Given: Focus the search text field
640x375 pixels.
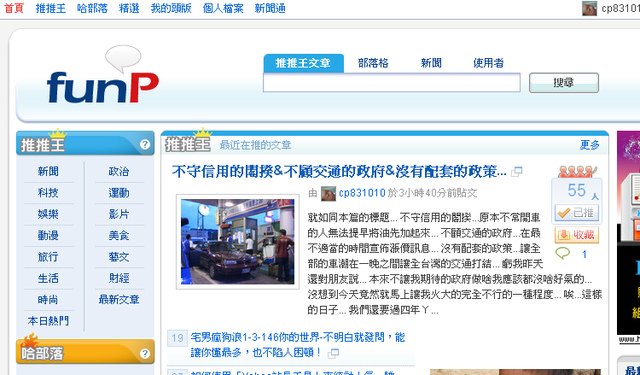Looking at the screenshot, I should tap(392, 83).
